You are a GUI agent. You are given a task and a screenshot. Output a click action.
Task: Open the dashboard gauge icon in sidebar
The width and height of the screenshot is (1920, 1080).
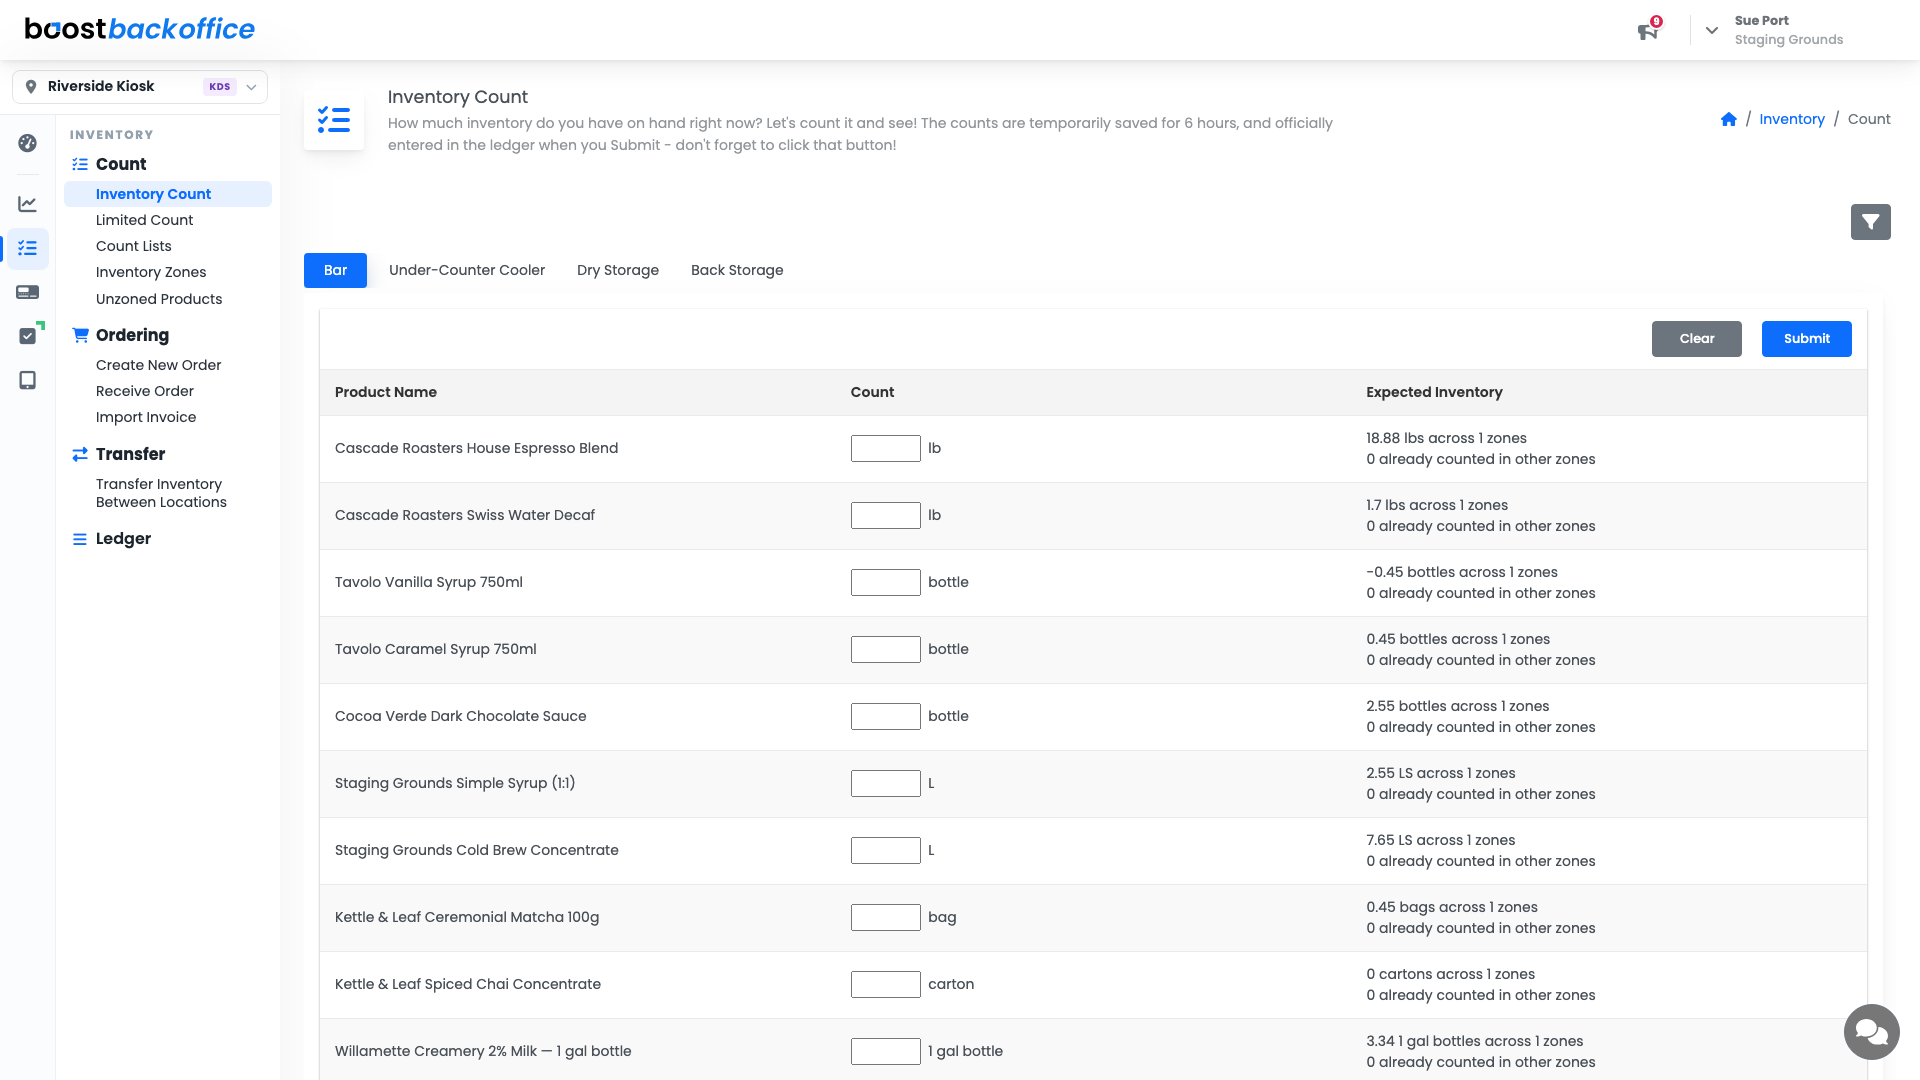click(28, 143)
